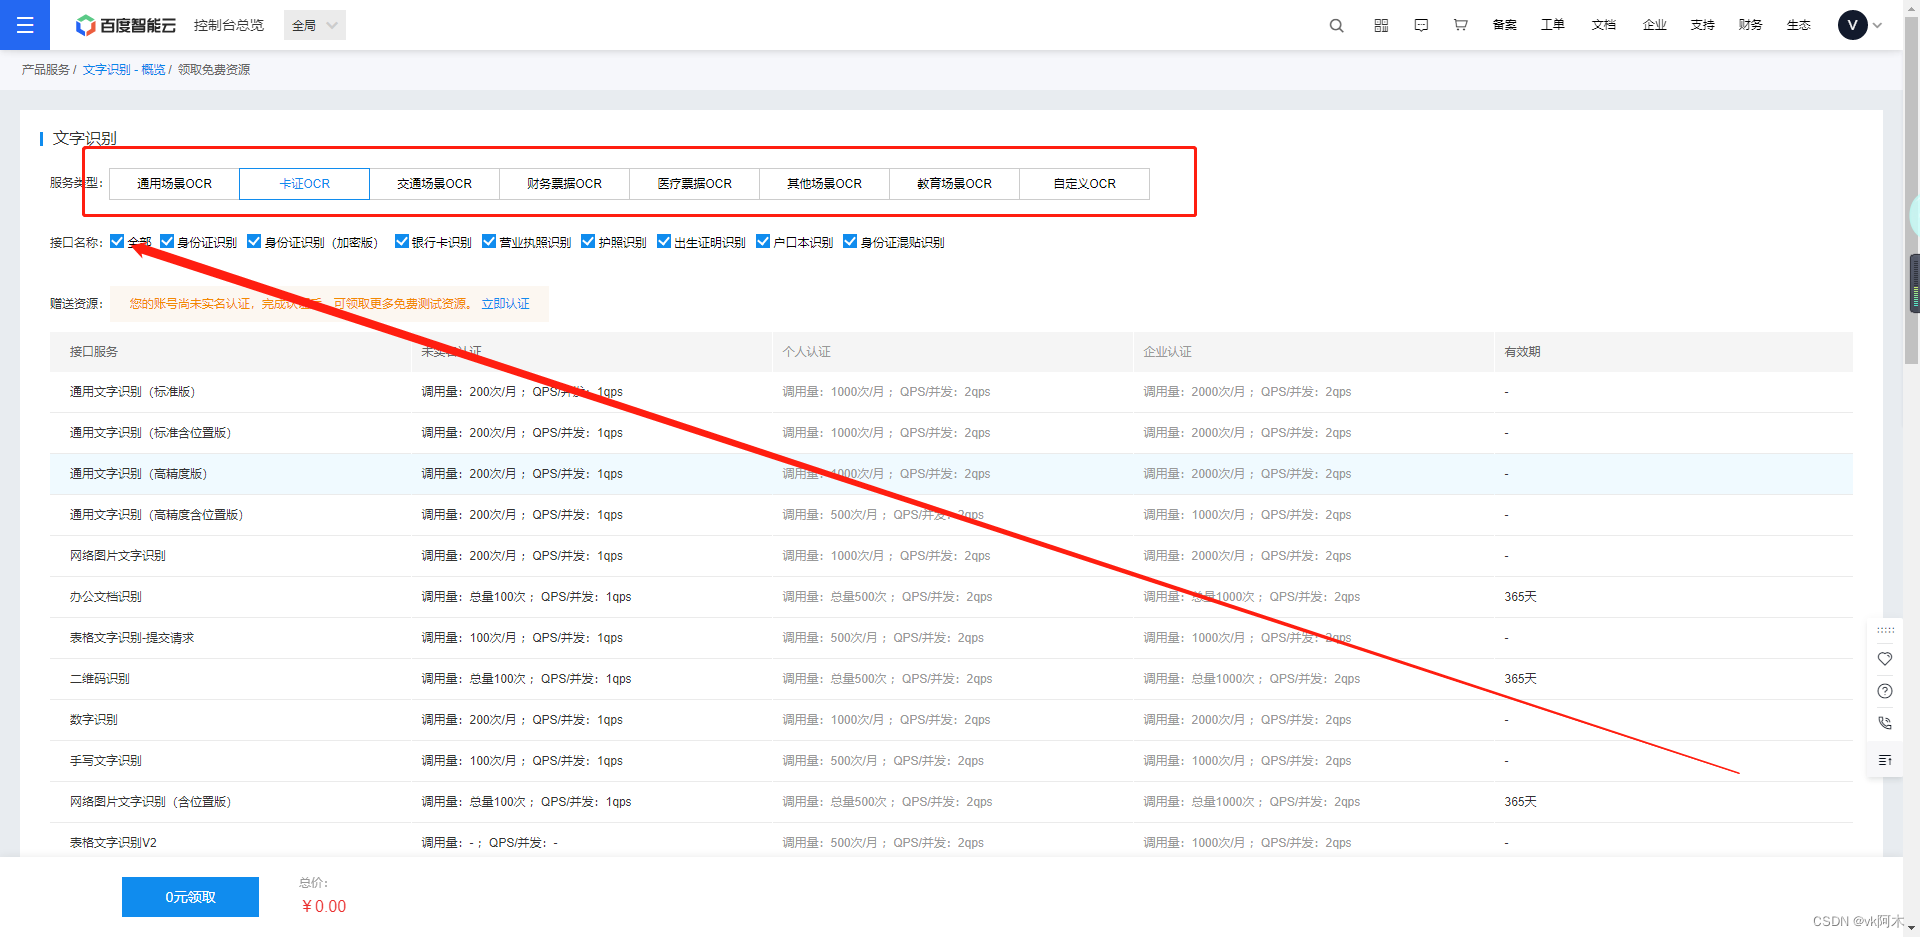Toggle the 全部 checkbox
The image size is (1920, 937).
click(x=117, y=241)
